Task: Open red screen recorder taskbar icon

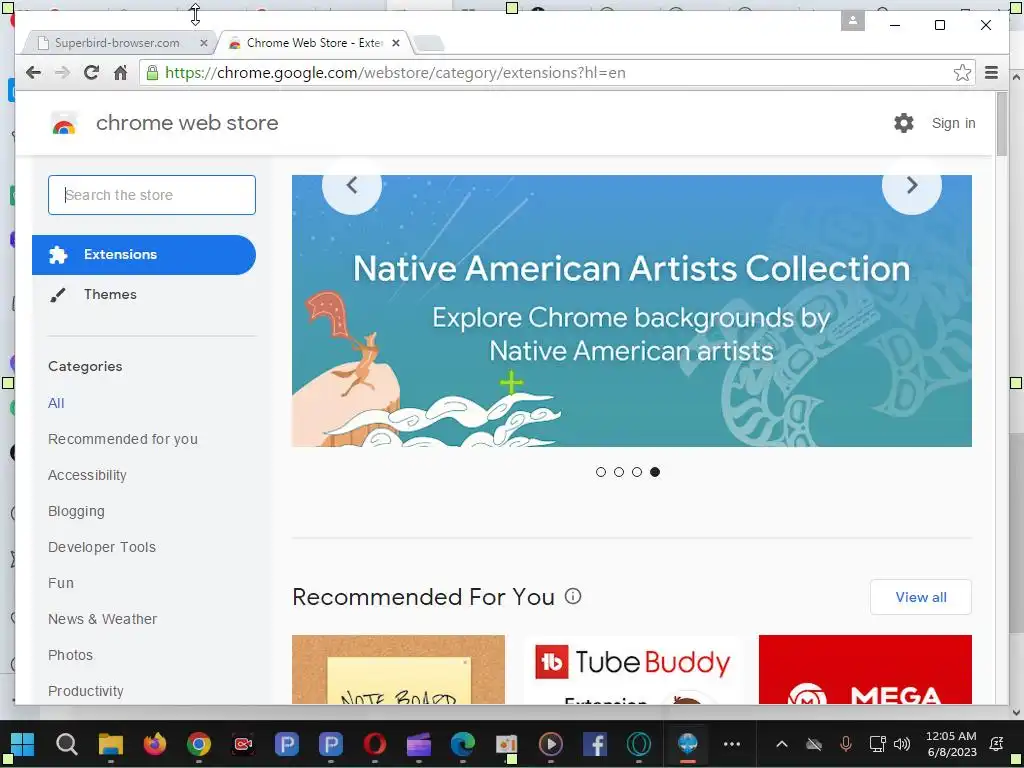Action: coord(243,744)
